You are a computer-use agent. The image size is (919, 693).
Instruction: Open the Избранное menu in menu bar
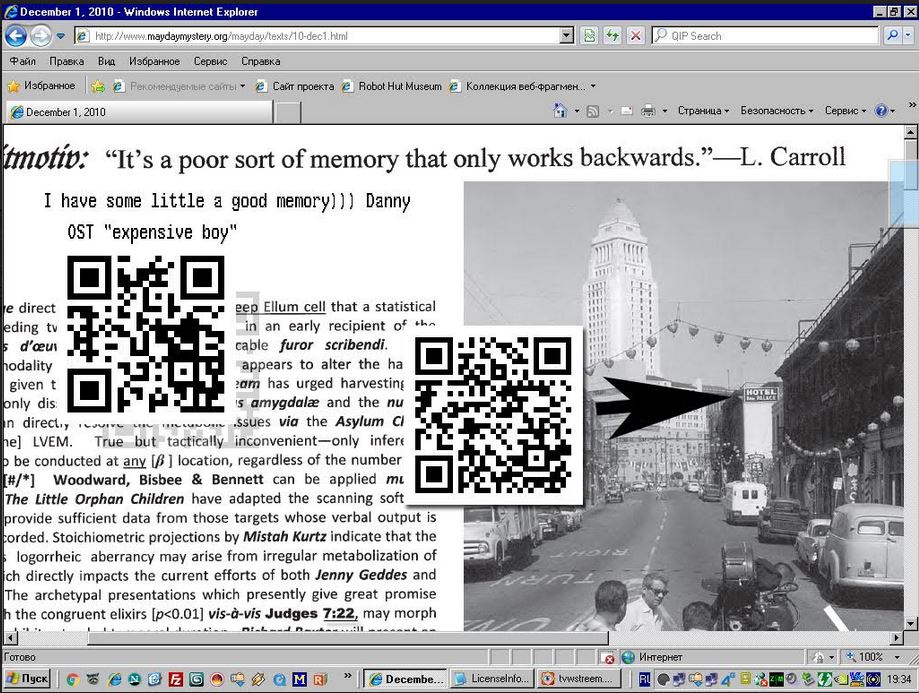point(154,61)
